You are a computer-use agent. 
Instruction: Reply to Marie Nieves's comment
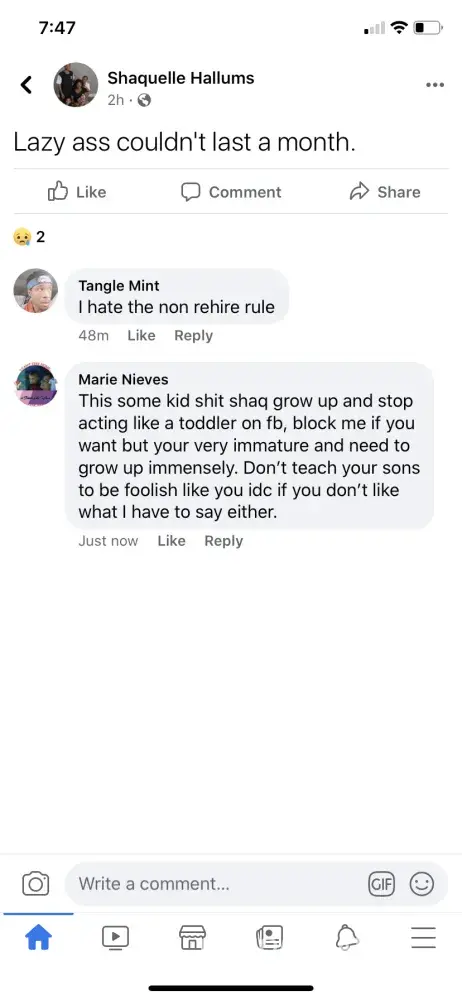coord(223,541)
